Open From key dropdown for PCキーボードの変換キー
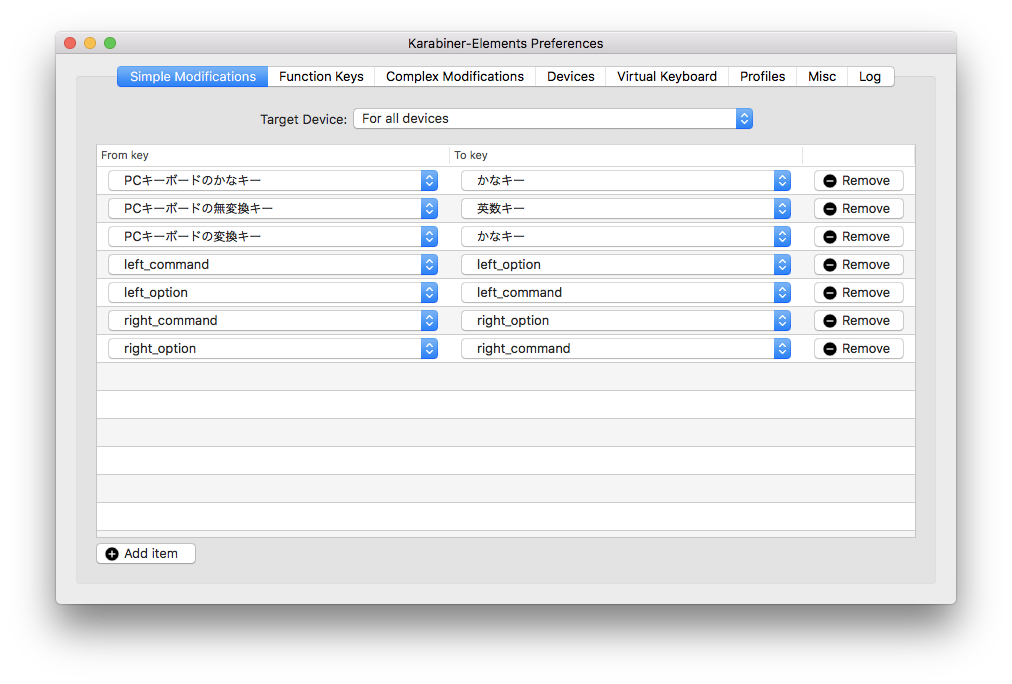Viewport: 1012px width, 684px height. coord(273,237)
